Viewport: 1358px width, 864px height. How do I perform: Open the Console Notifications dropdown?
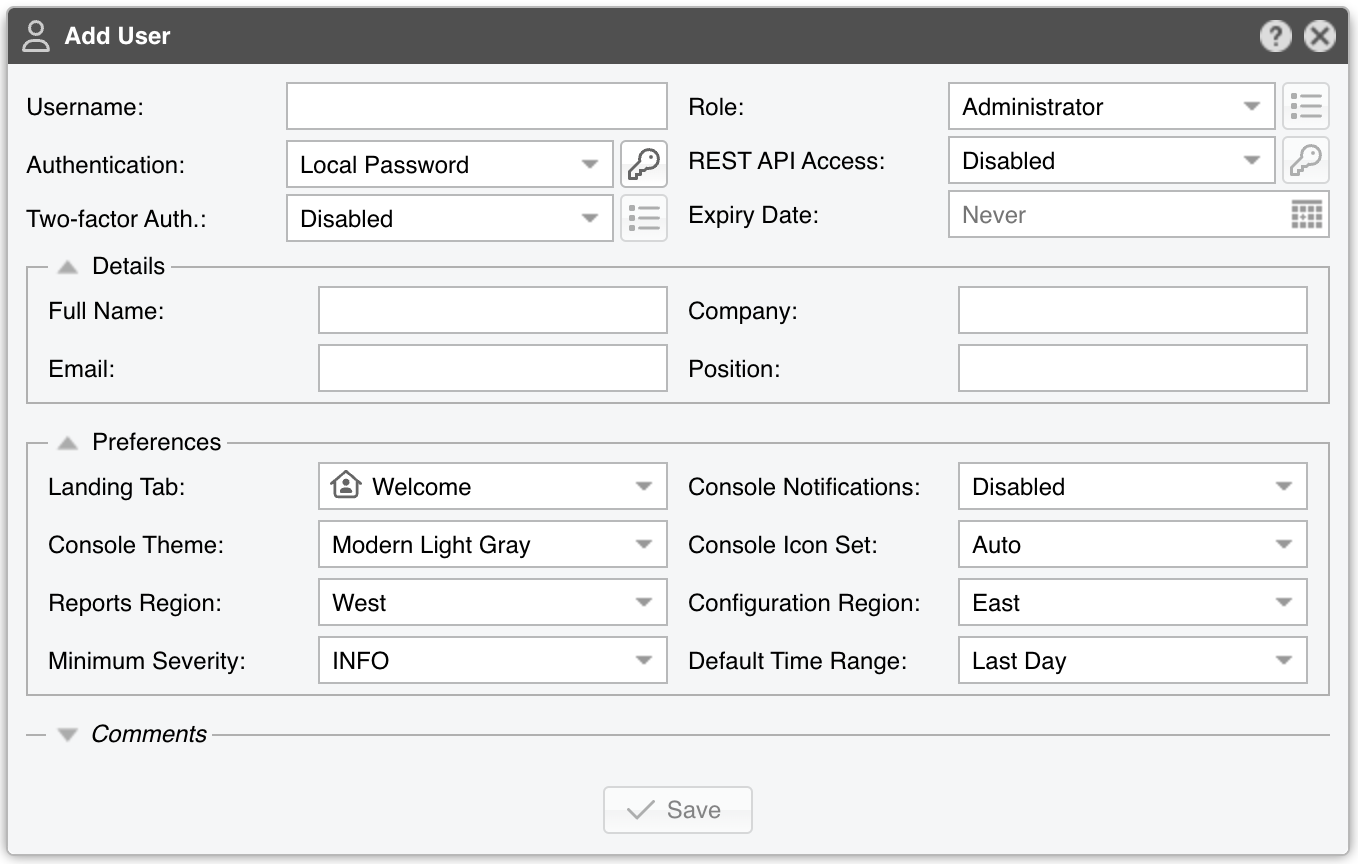coord(1133,487)
